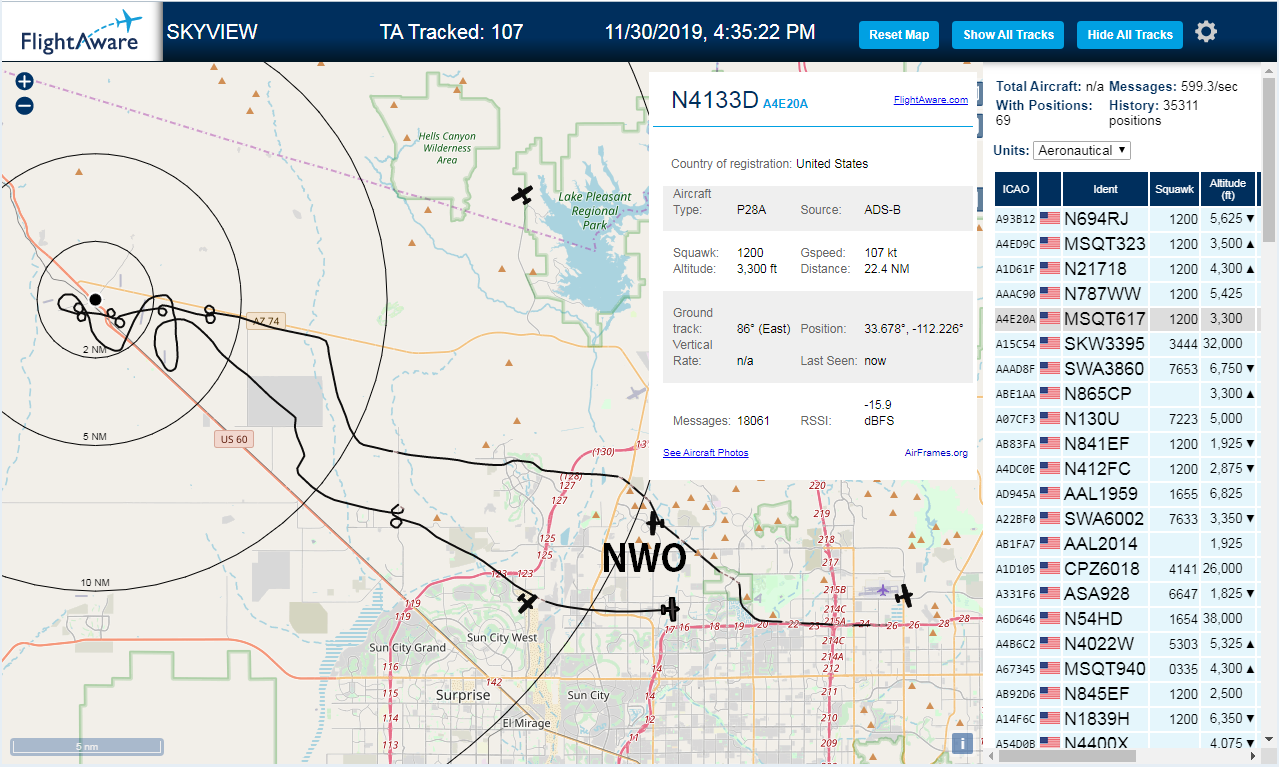1279x767 pixels.
Task: Click US flag in SKW3395 row
Action: point(1050,343)
